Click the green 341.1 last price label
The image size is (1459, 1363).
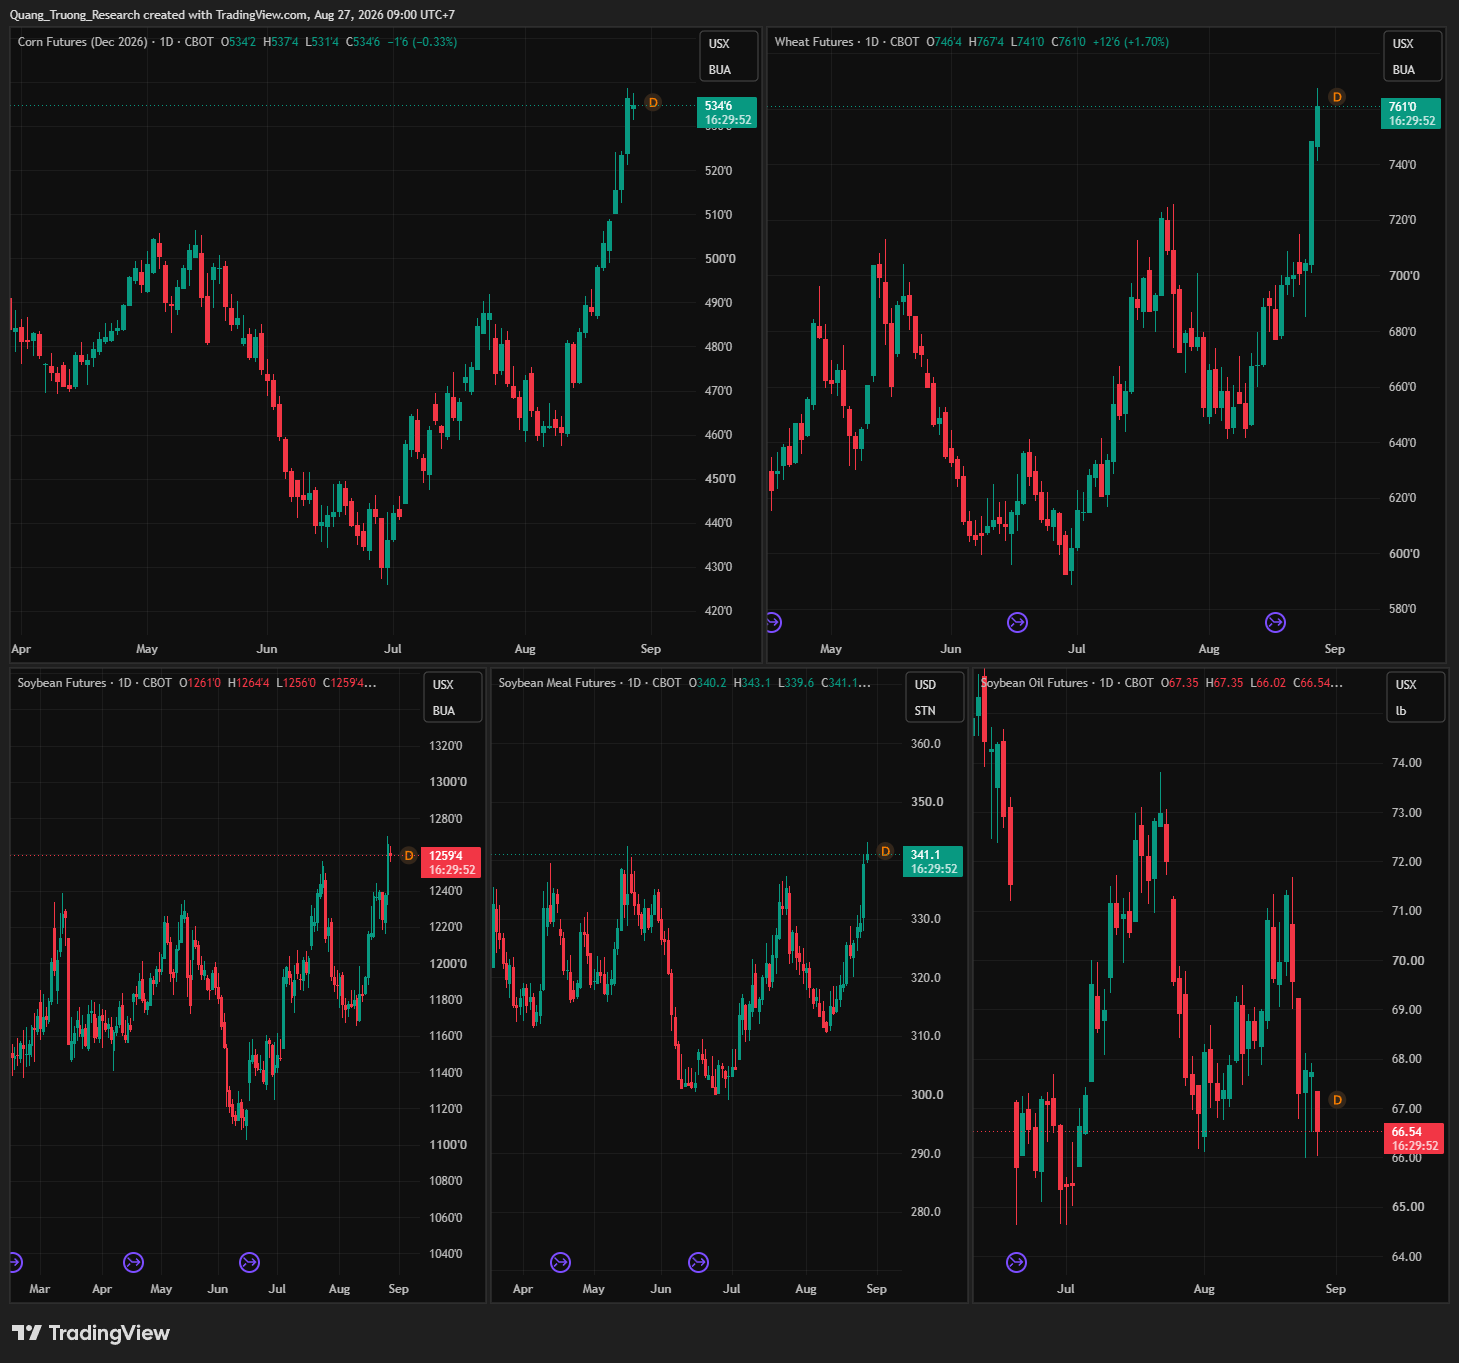[933, 862]
